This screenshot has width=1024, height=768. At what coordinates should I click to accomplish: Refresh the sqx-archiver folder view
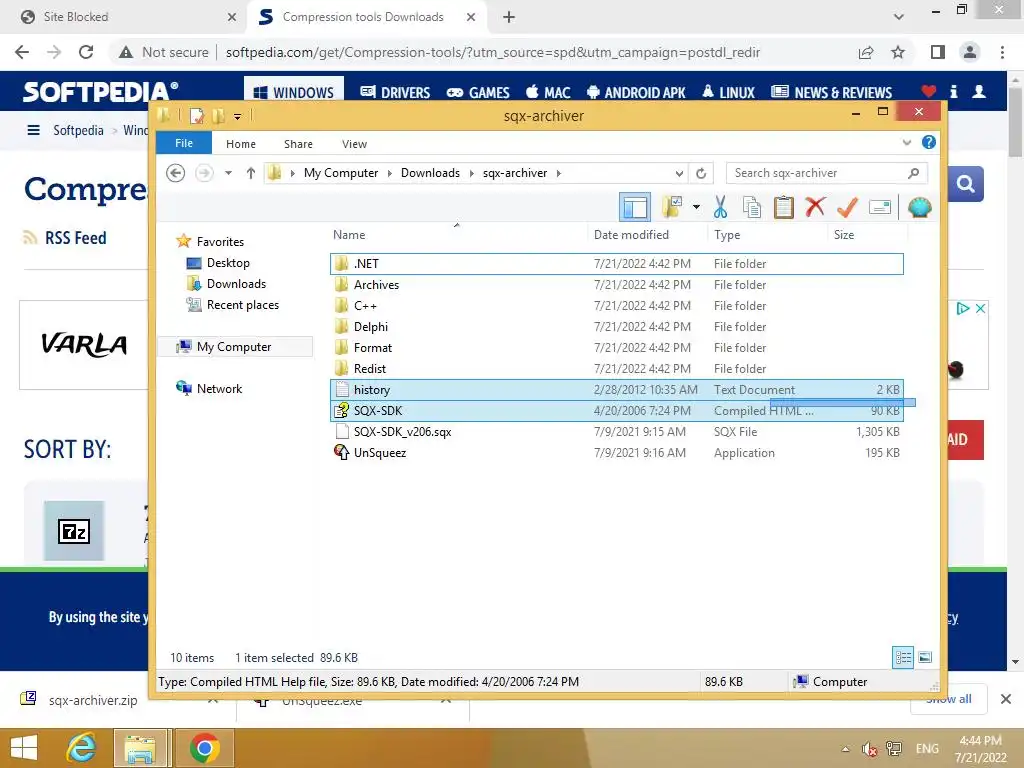[701, 173]
